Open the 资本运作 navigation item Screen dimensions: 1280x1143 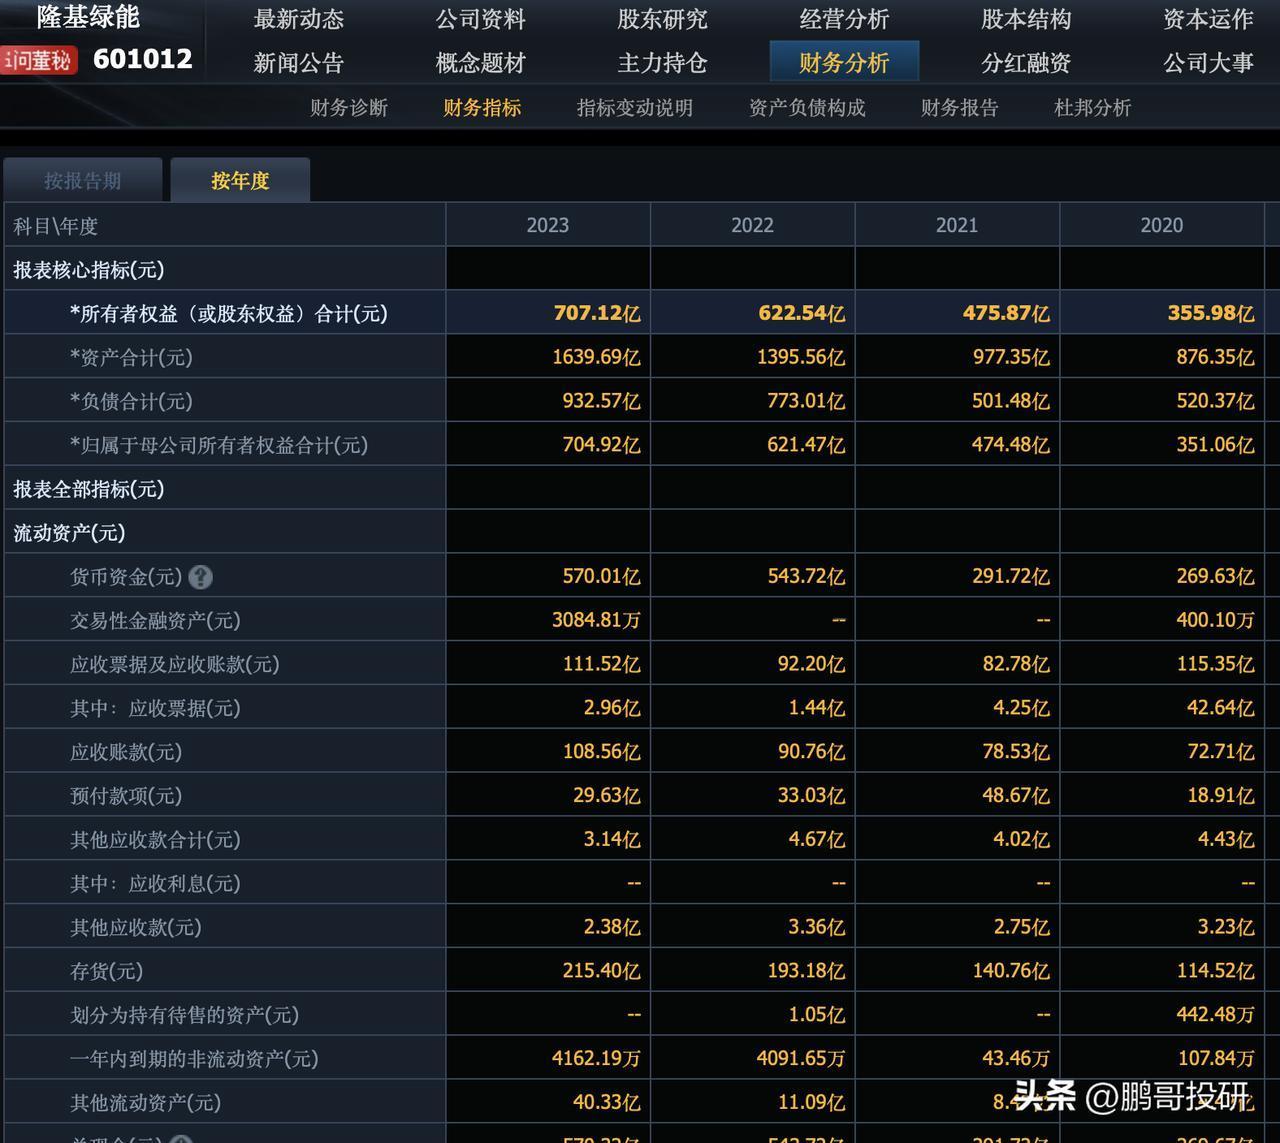coord(1209,19)
